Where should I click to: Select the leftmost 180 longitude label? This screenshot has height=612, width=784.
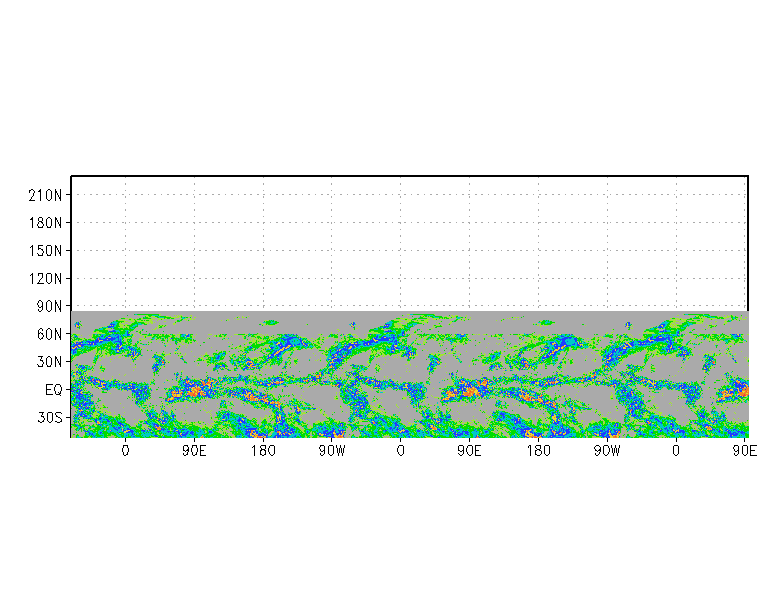(263, 451)
